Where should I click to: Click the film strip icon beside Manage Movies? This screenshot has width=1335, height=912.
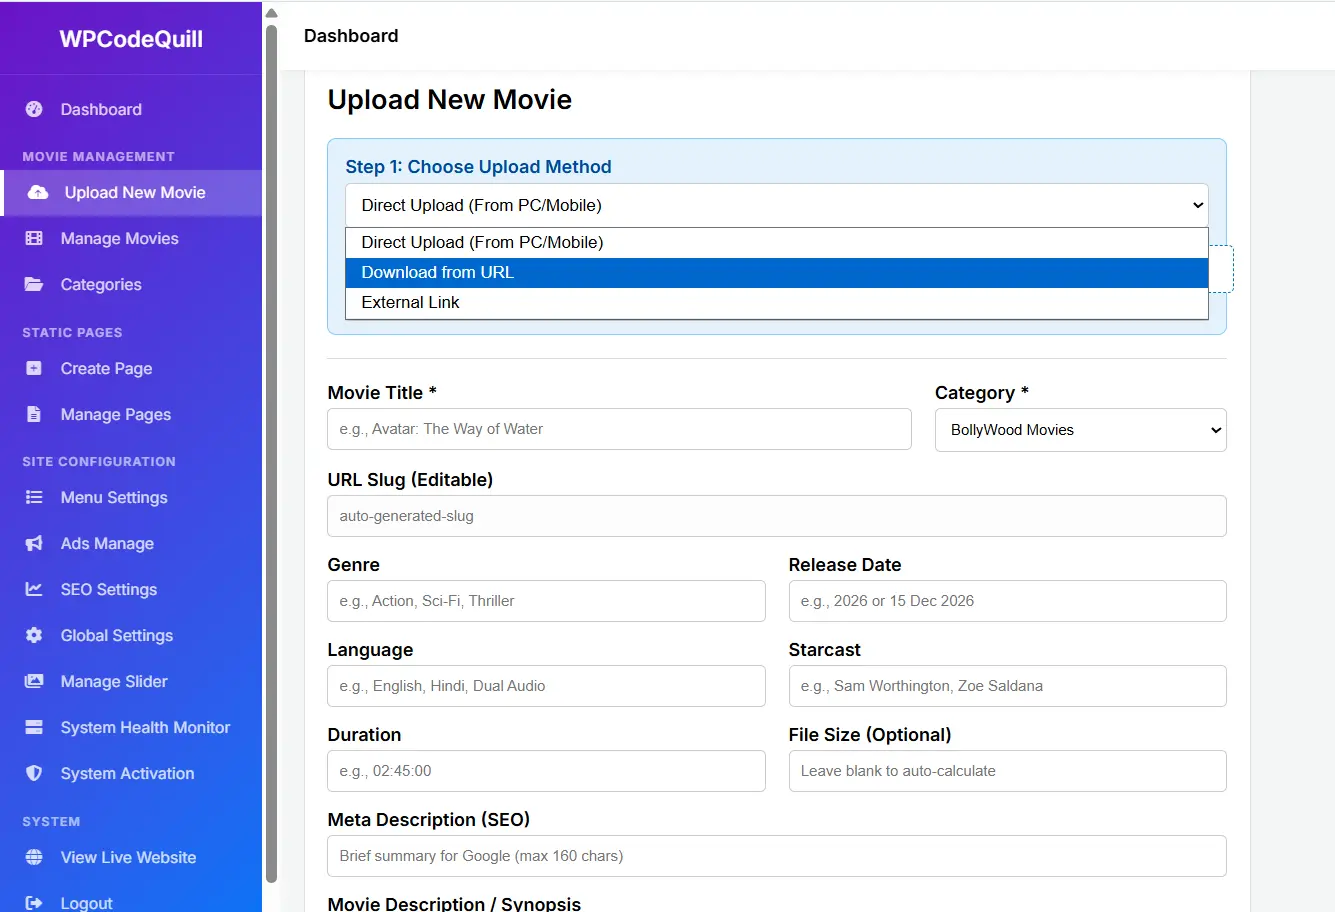[x=34, y=238]
